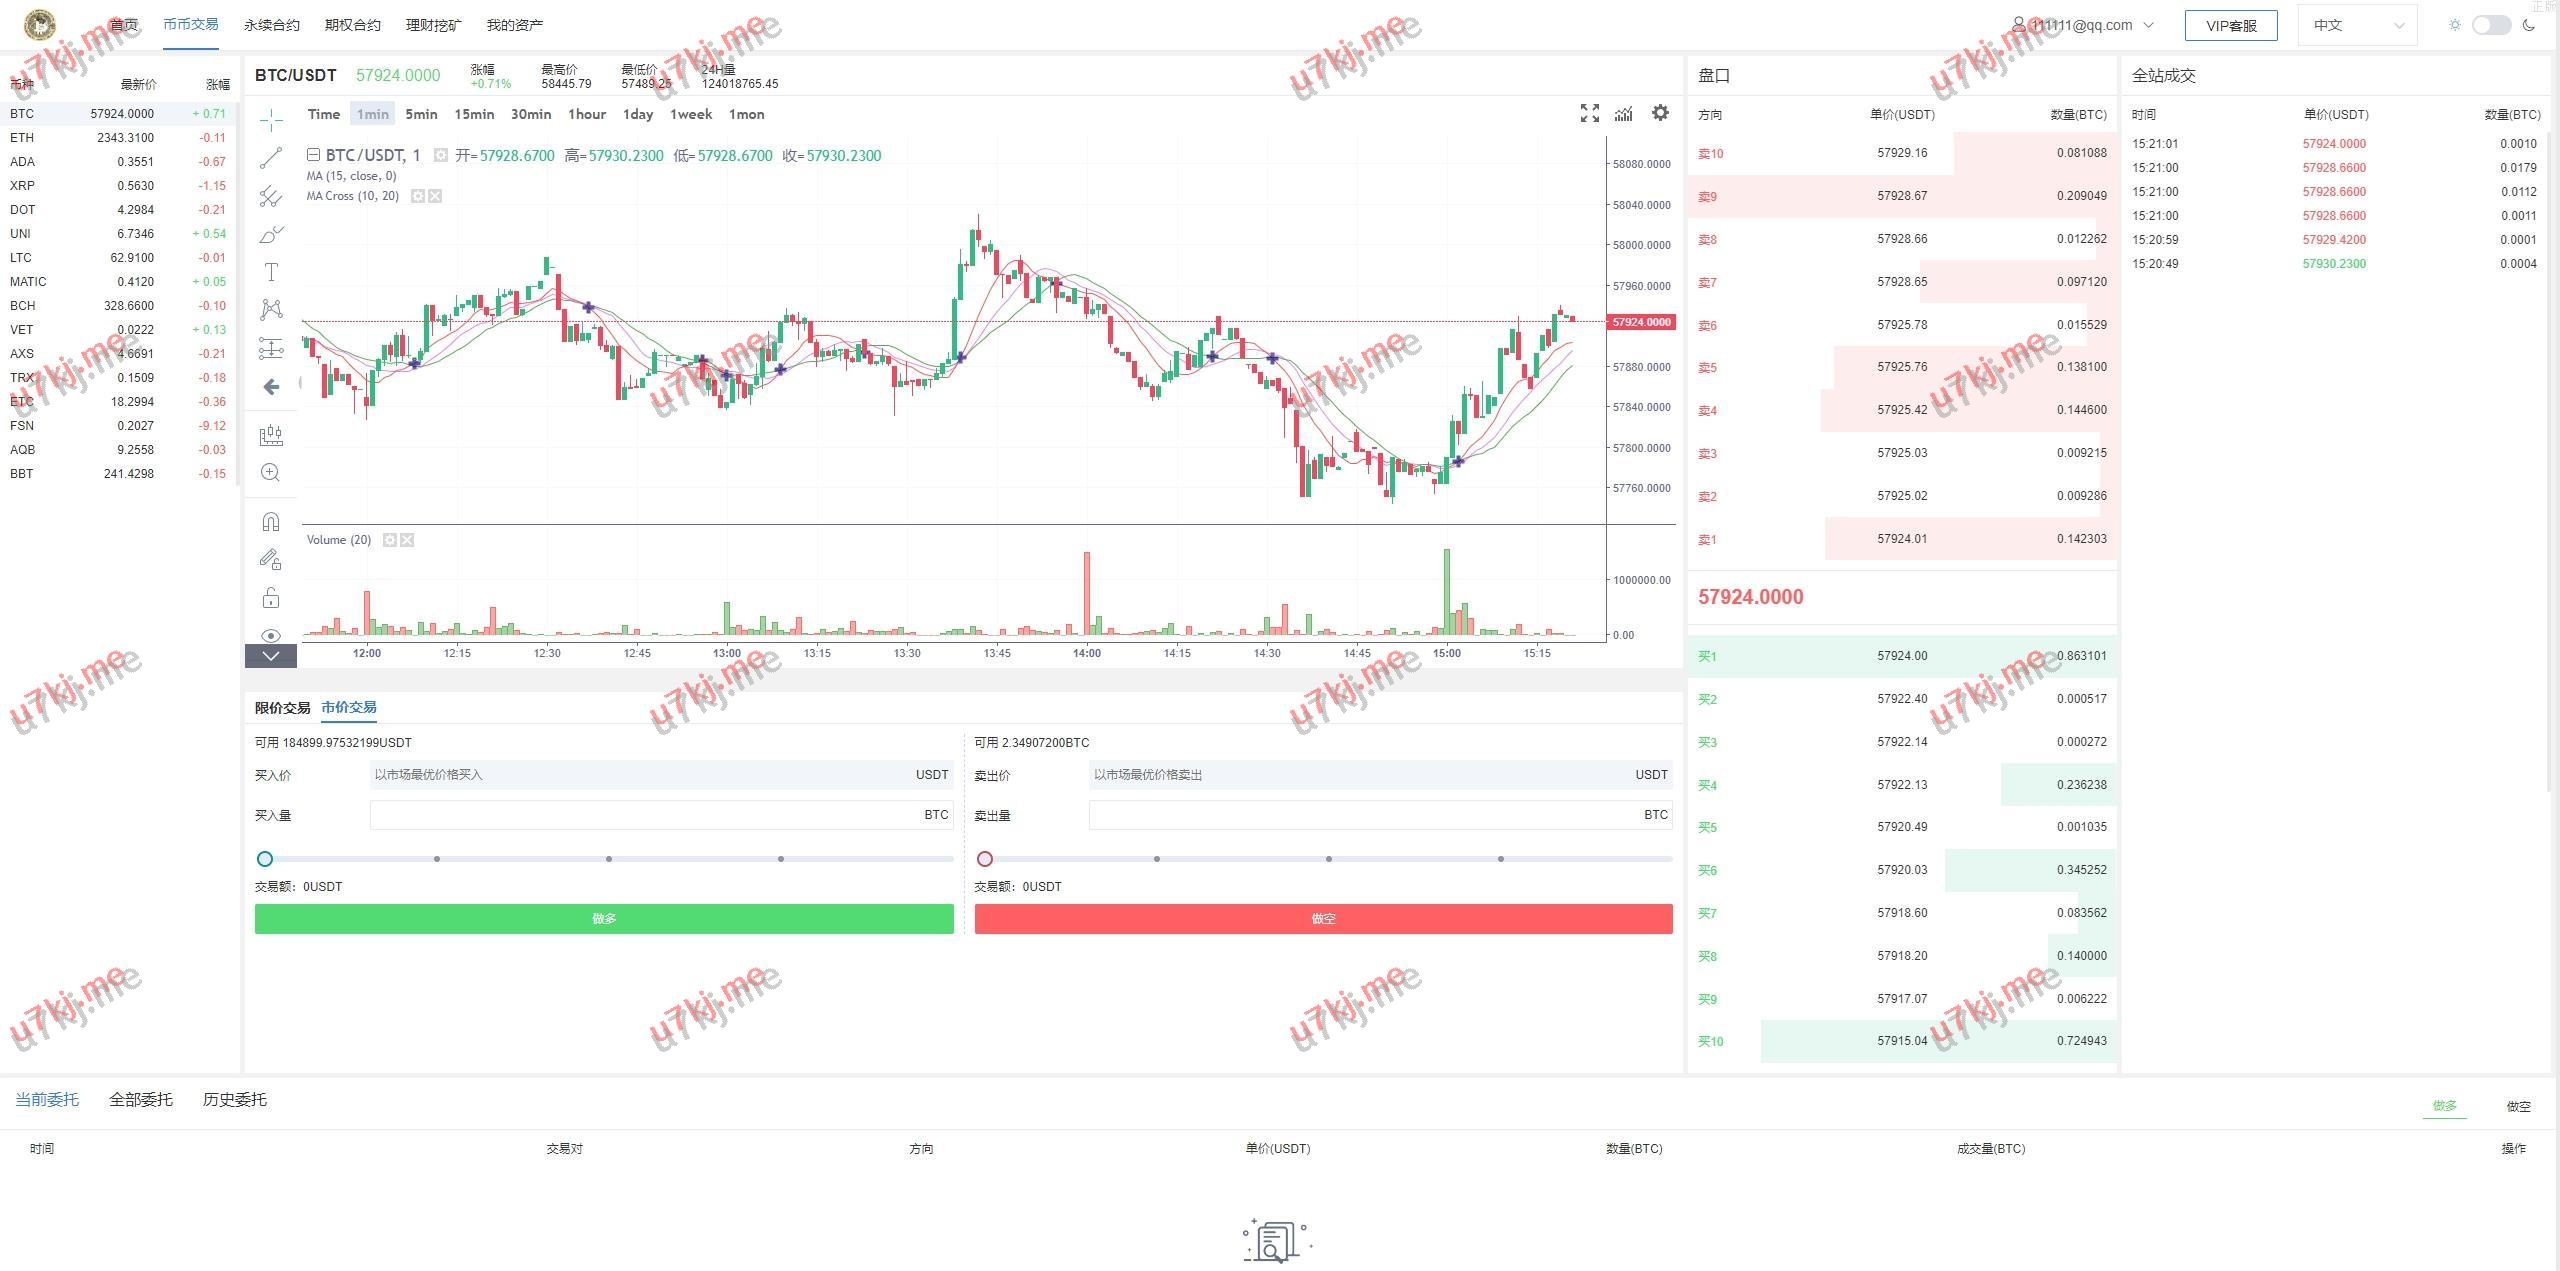Toggle lock all drawing tools padlock

[x=271, y=598]
